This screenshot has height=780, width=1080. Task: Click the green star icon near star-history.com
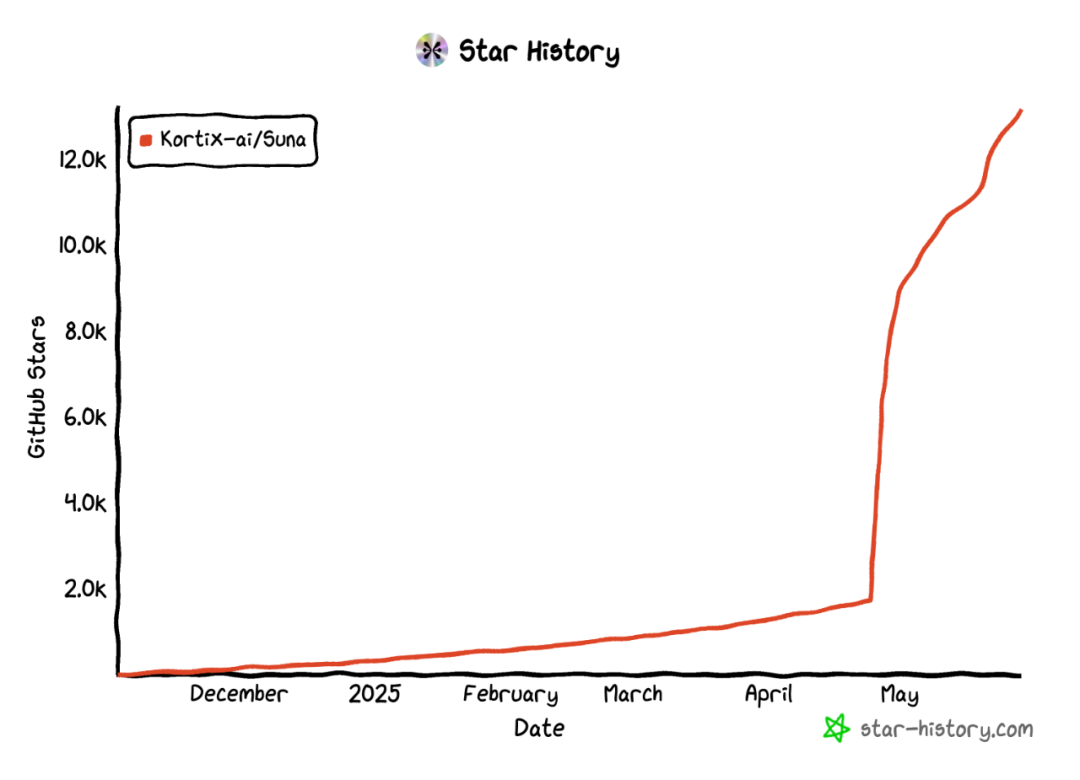pyautogui.click(x=837, y=728)
